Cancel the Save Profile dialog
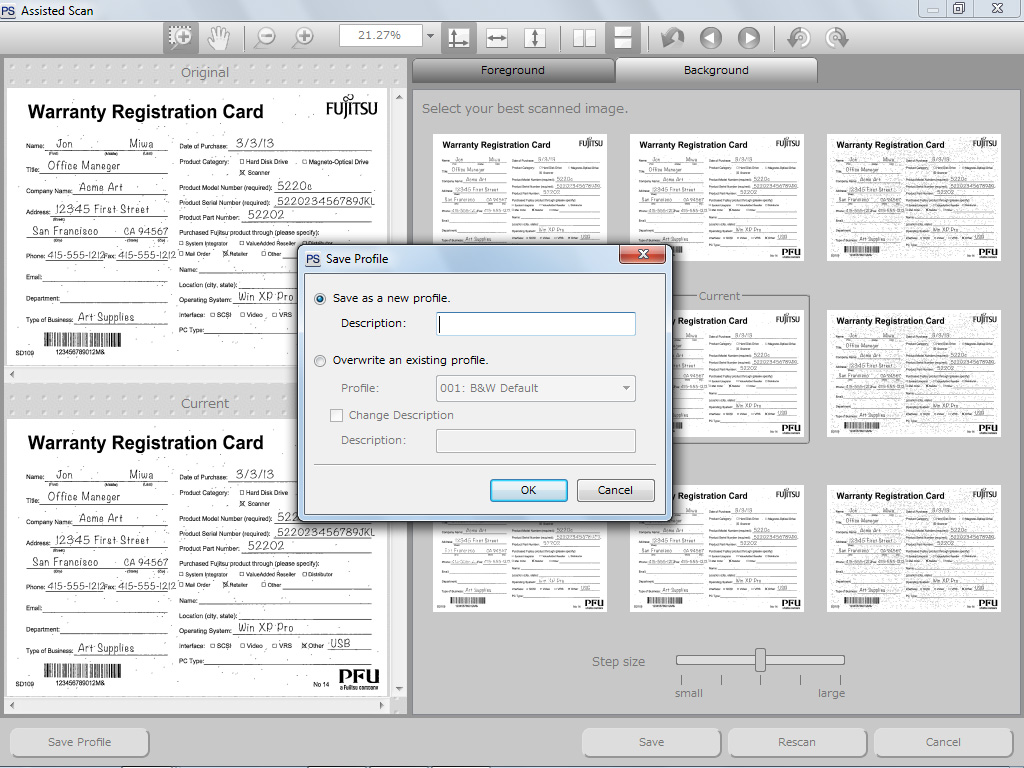The height and width of the screenshot is (768, 1024). click(x=615, y=490)
